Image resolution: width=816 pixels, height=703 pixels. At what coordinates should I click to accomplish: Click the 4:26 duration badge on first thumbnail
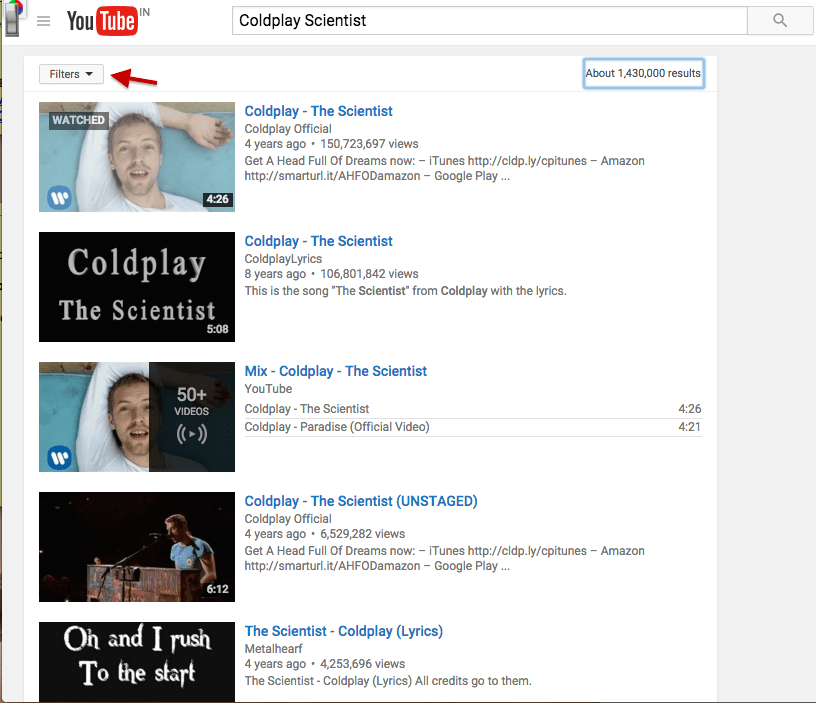tap(217, 199)
